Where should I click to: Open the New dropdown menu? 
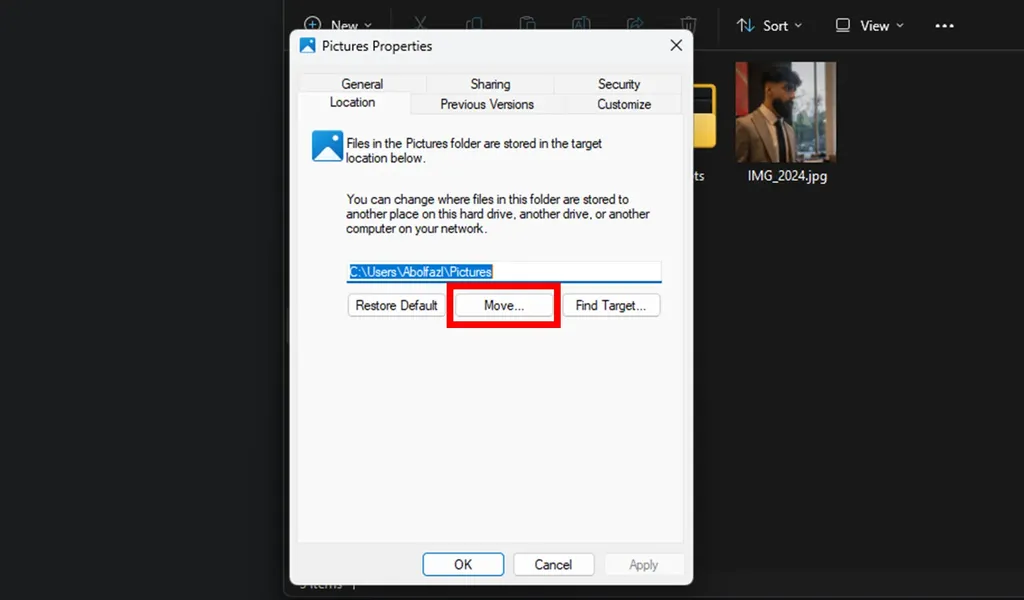point(337,25)
